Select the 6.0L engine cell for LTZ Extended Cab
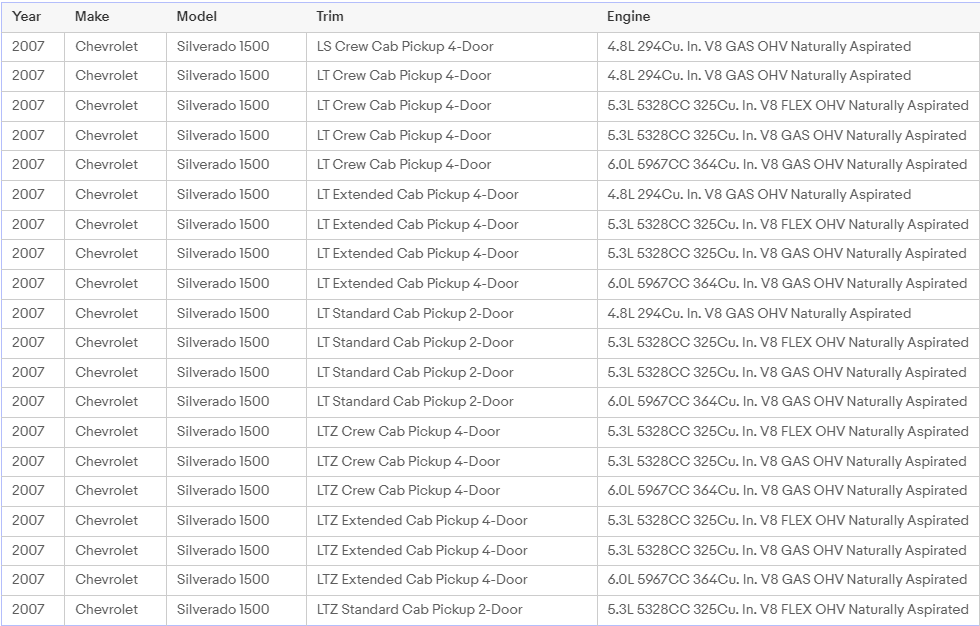The image size is (980, 626). click(787, 579)
